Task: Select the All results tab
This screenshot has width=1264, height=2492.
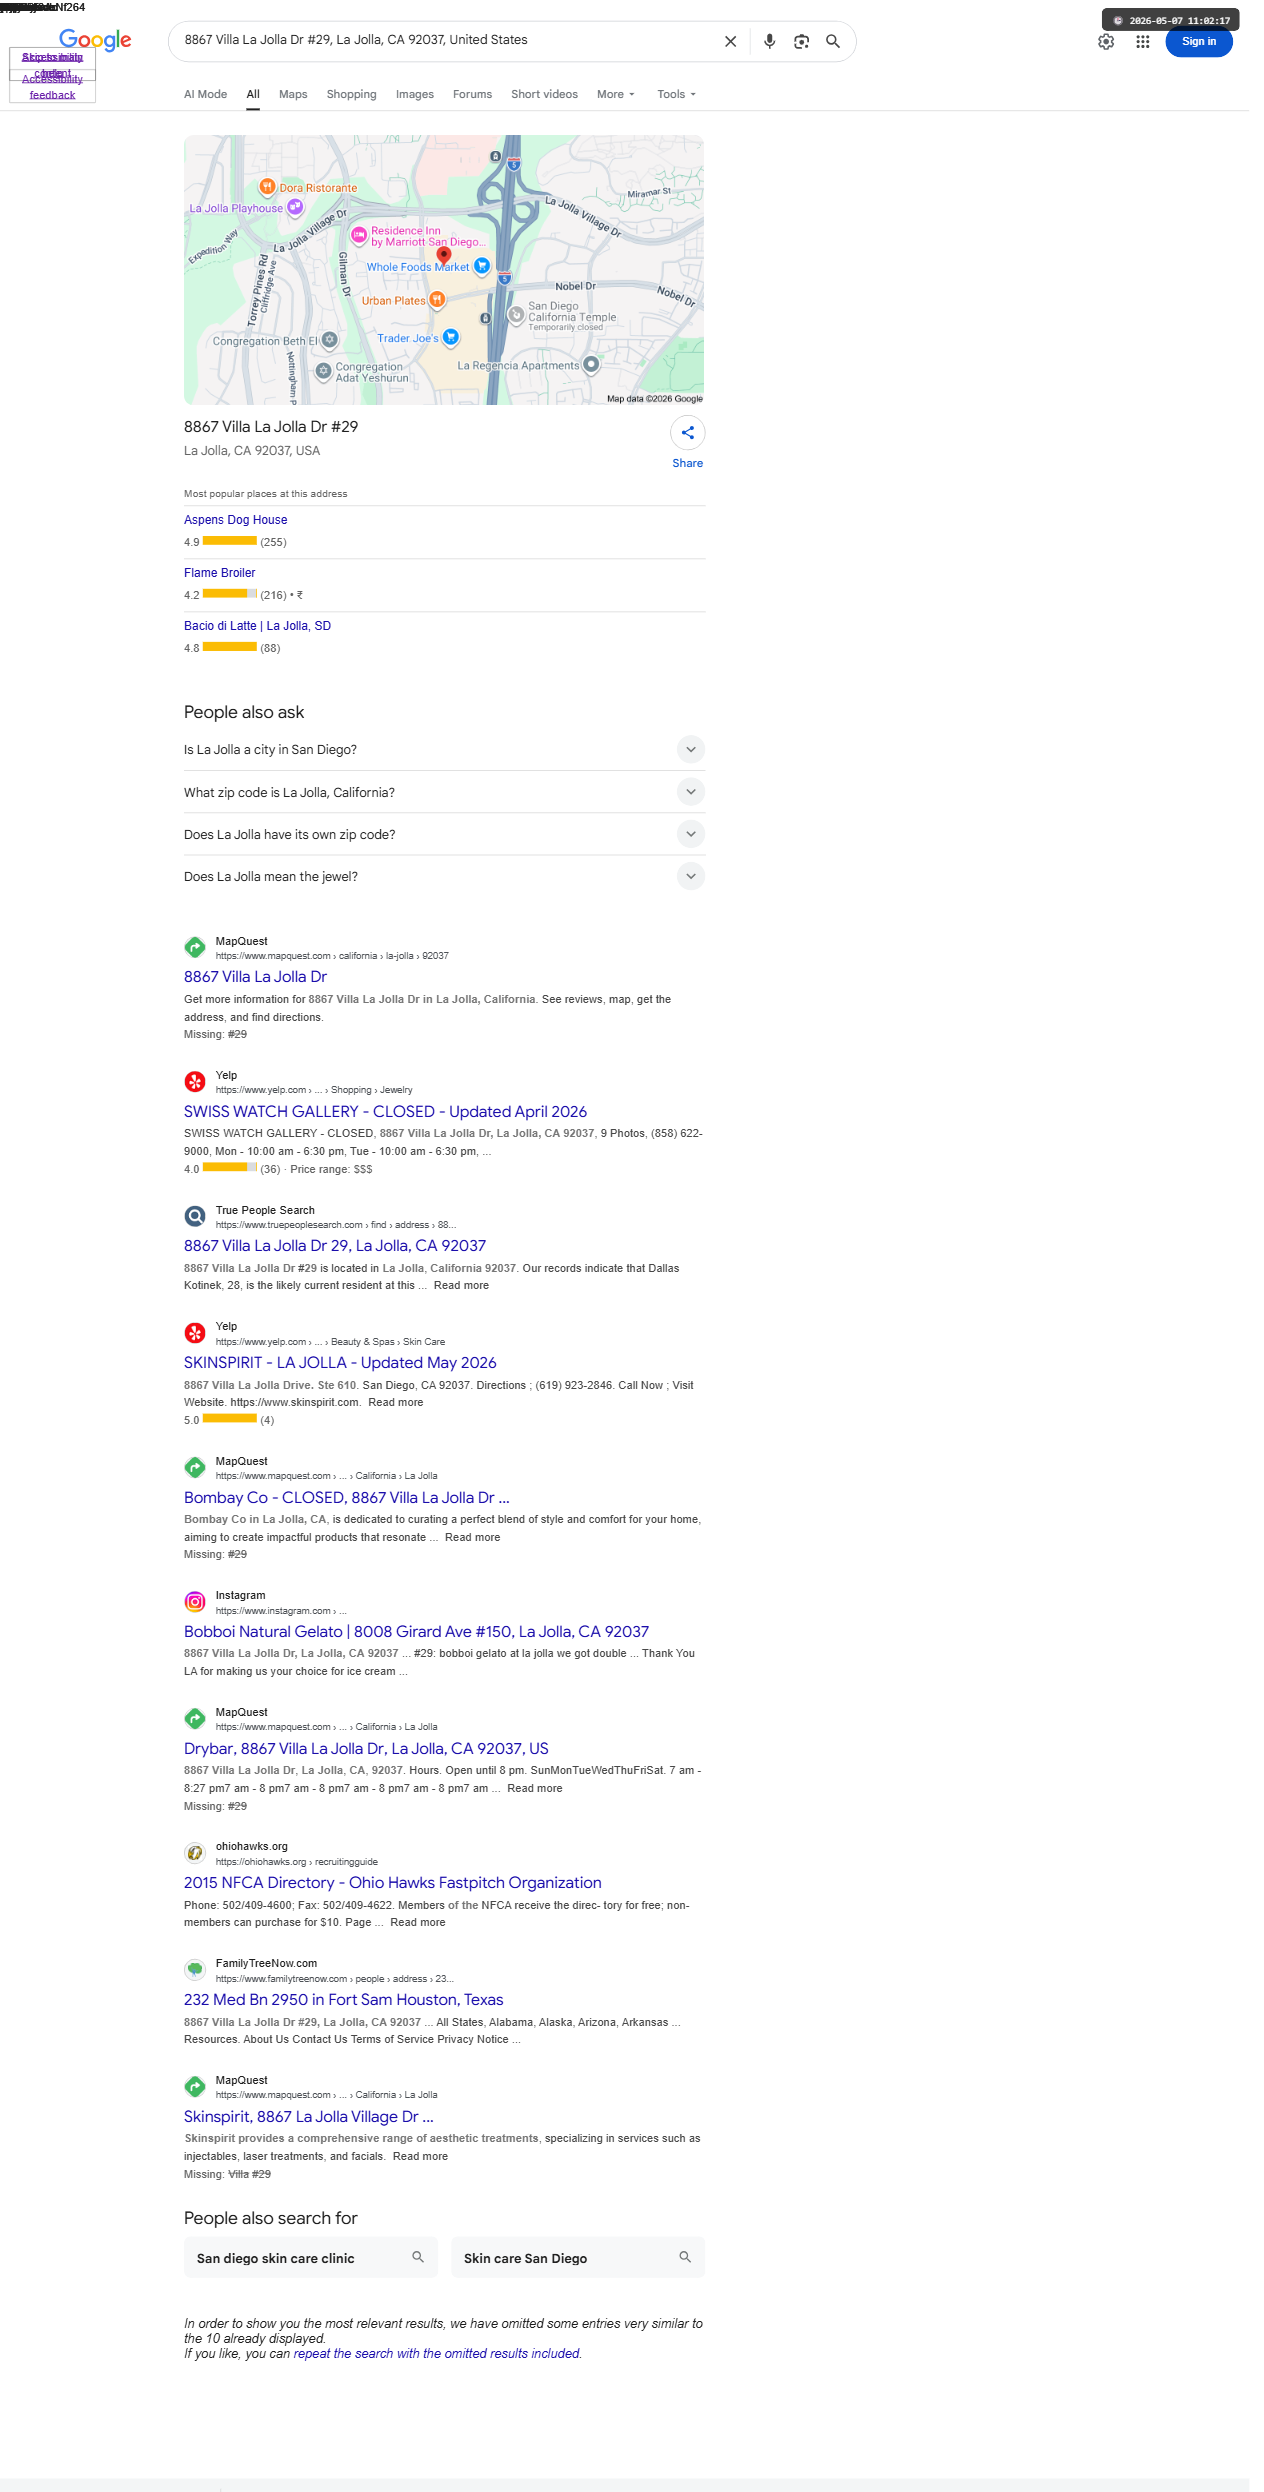Action: 253,94
